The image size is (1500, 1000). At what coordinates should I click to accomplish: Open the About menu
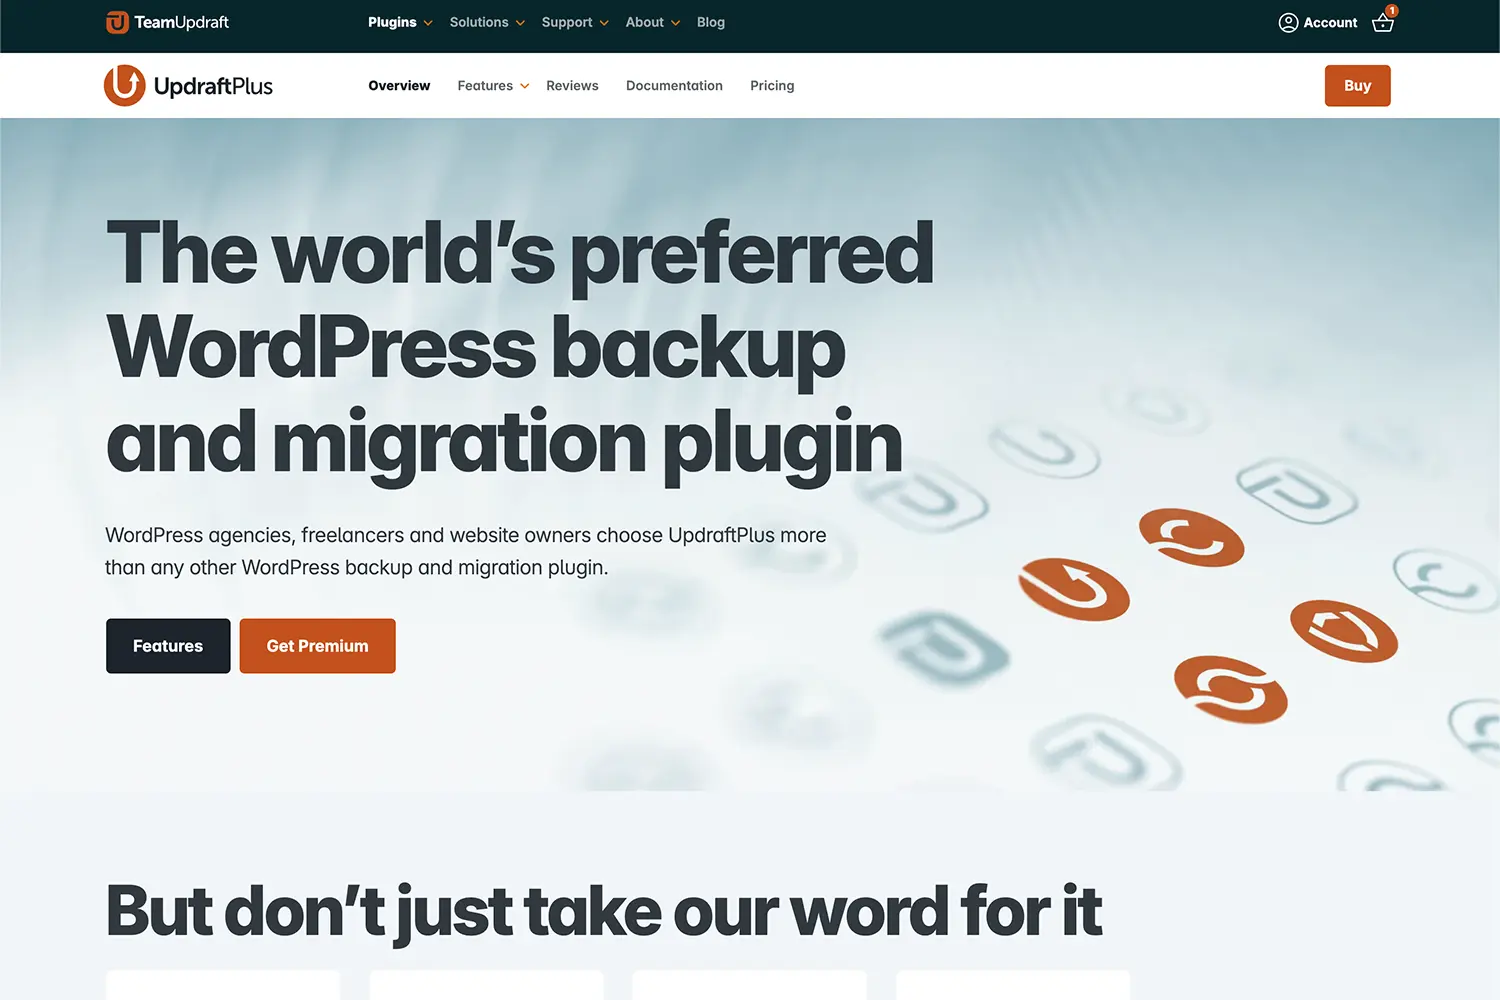pos(645,22)
